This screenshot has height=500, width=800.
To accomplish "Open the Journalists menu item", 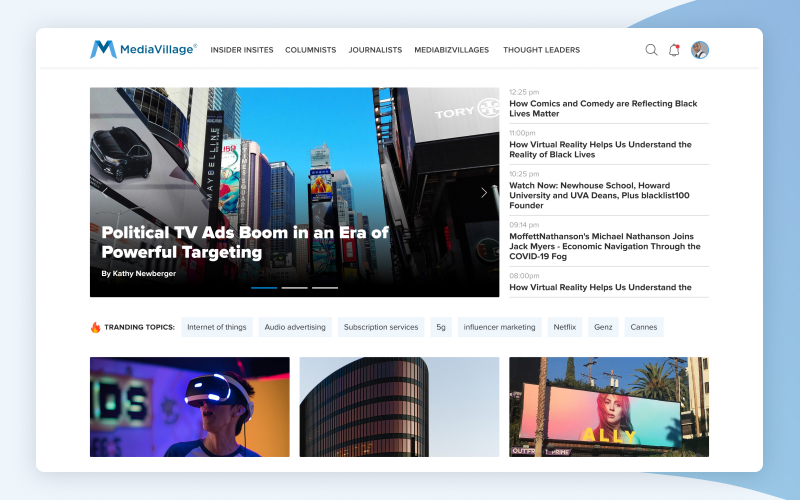I will pyautogui.click(x=375, y=50).
